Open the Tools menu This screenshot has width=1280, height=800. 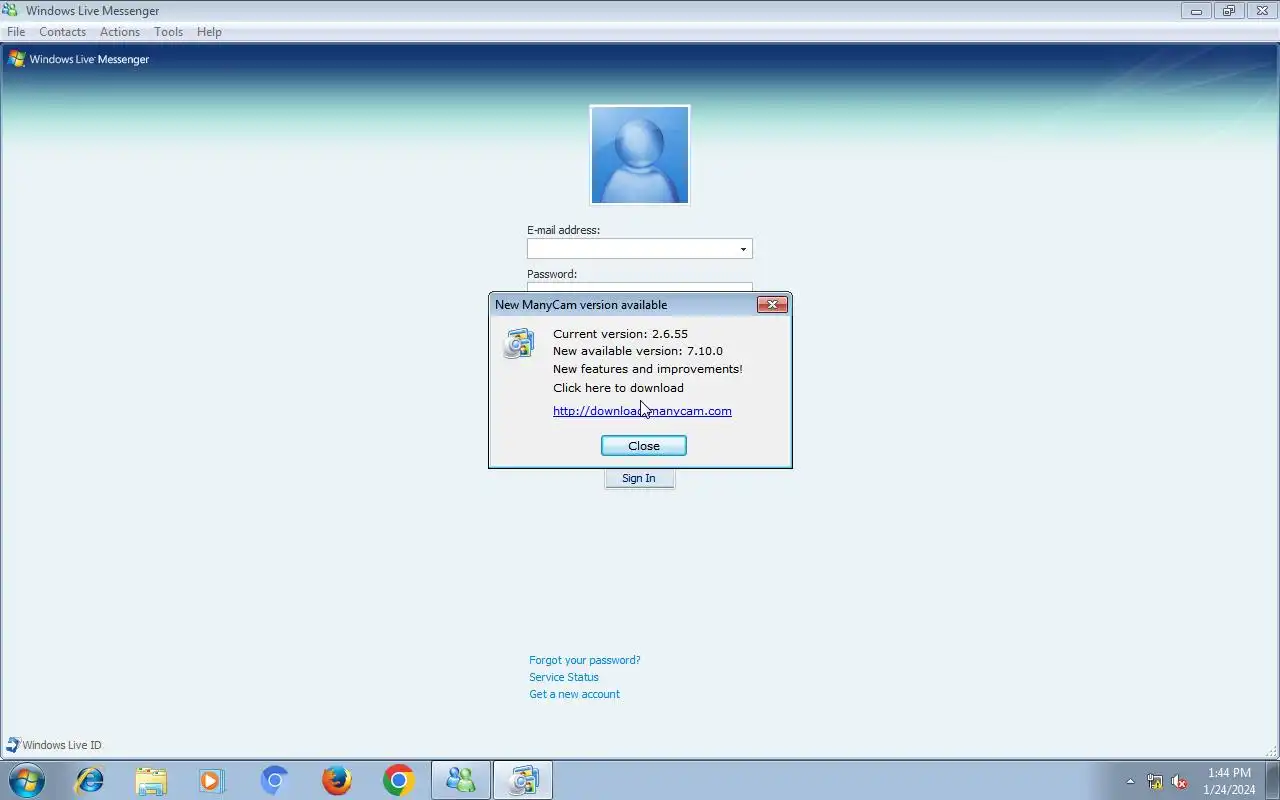click(x=168, y=32)
